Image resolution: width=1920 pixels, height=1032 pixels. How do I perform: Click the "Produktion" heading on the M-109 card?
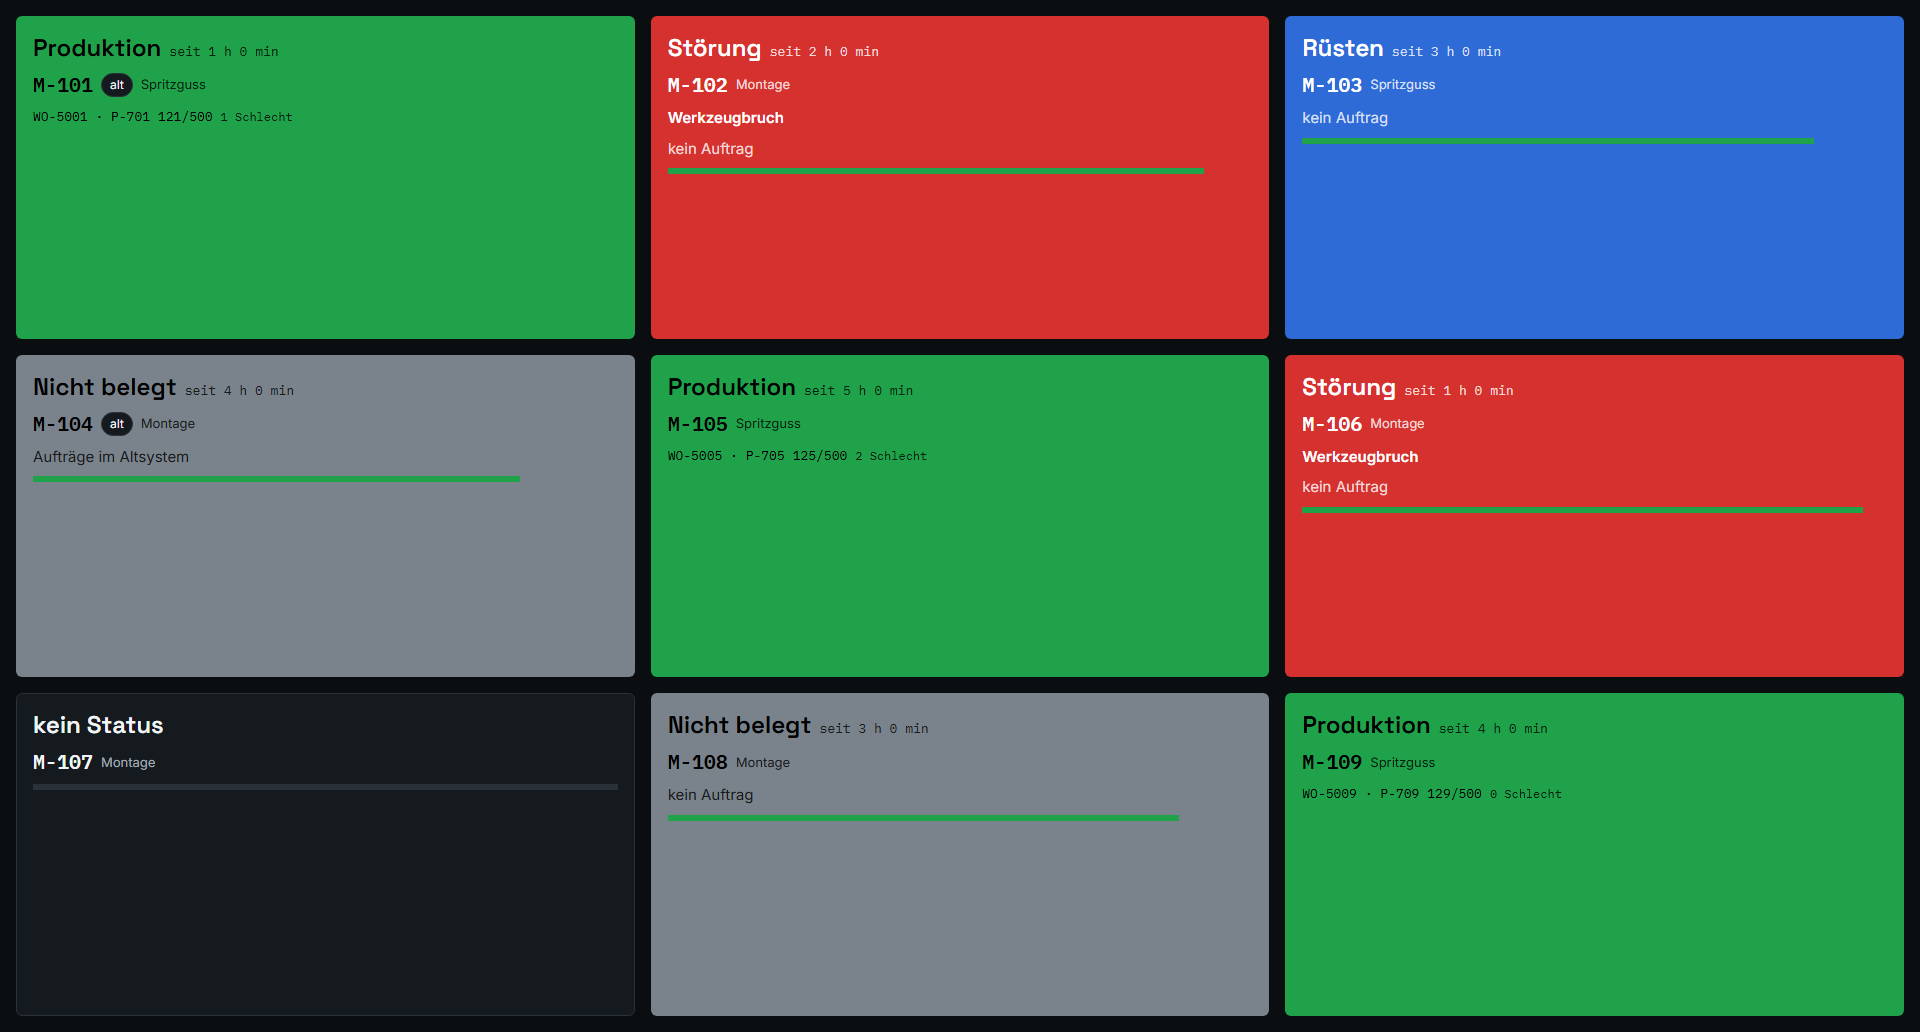click(x=1366, y=725)
